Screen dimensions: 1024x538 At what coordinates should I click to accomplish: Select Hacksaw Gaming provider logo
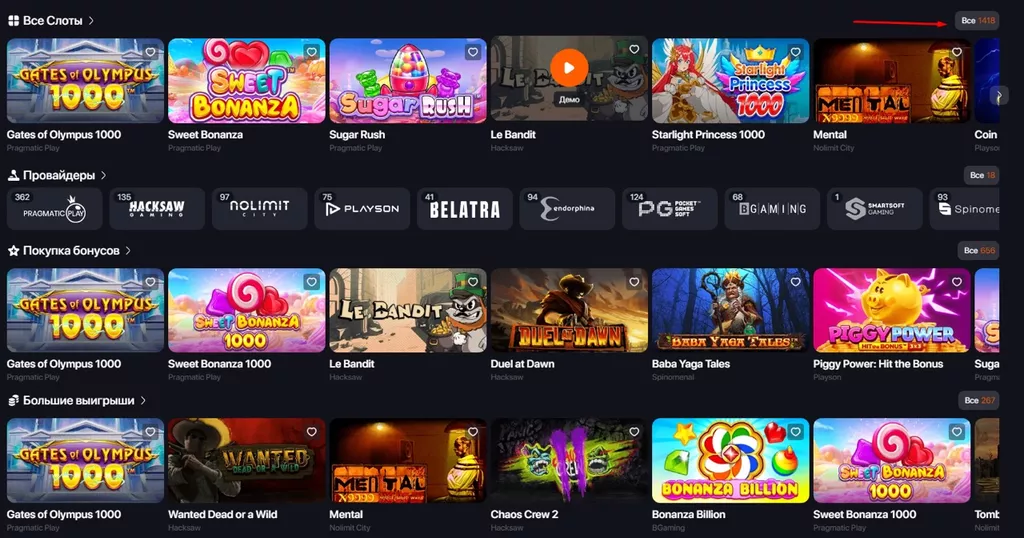(157, 209)
